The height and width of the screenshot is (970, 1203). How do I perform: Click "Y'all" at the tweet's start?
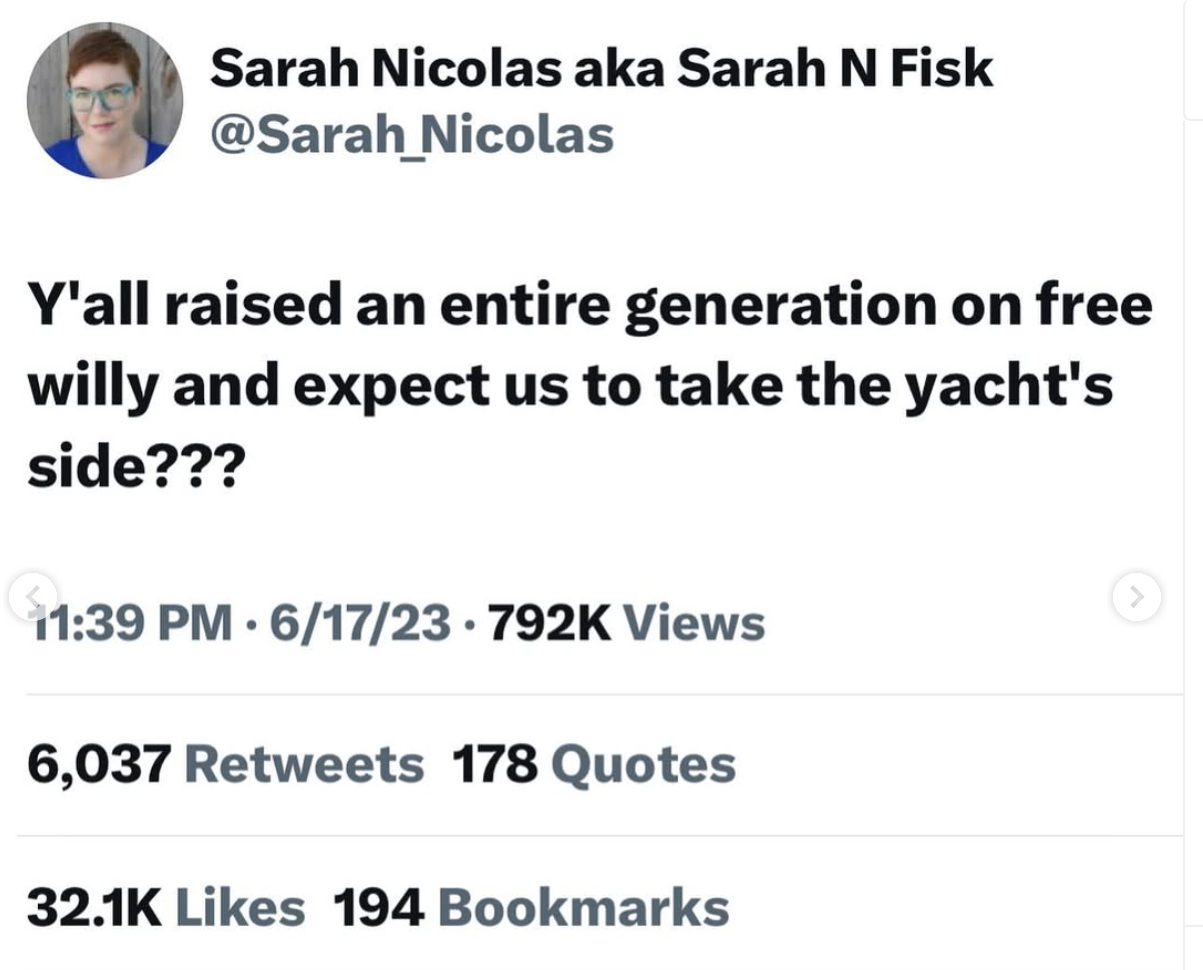coord(87,305)
